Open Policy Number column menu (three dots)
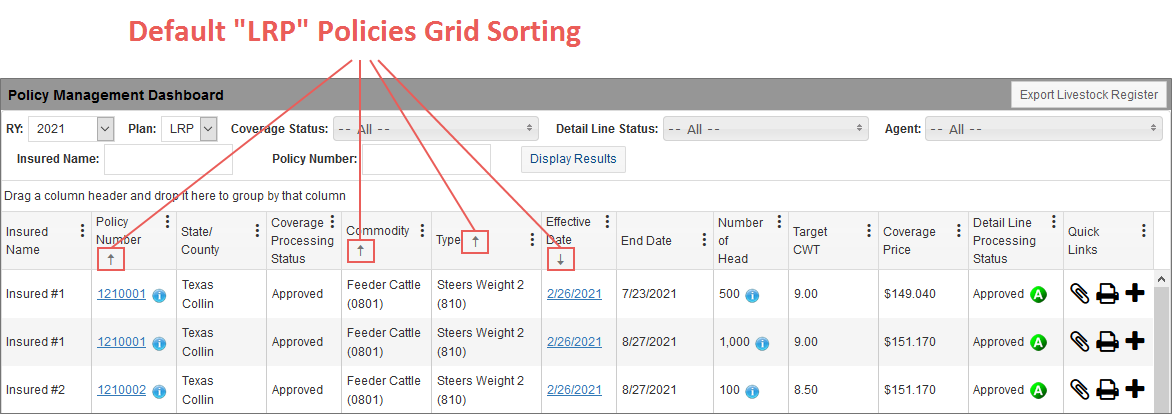The height and width of the screenshot is (414, 1172). pyautogui.click(x=167, y=222)
